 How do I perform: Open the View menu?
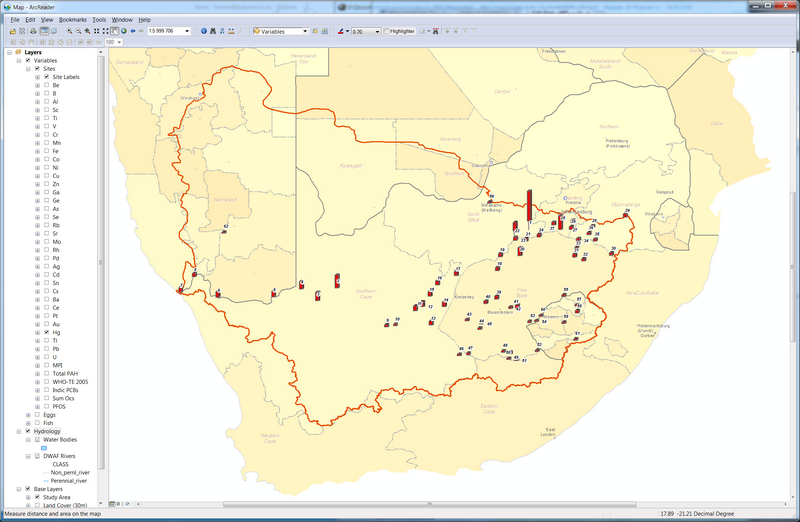(46, 19)
